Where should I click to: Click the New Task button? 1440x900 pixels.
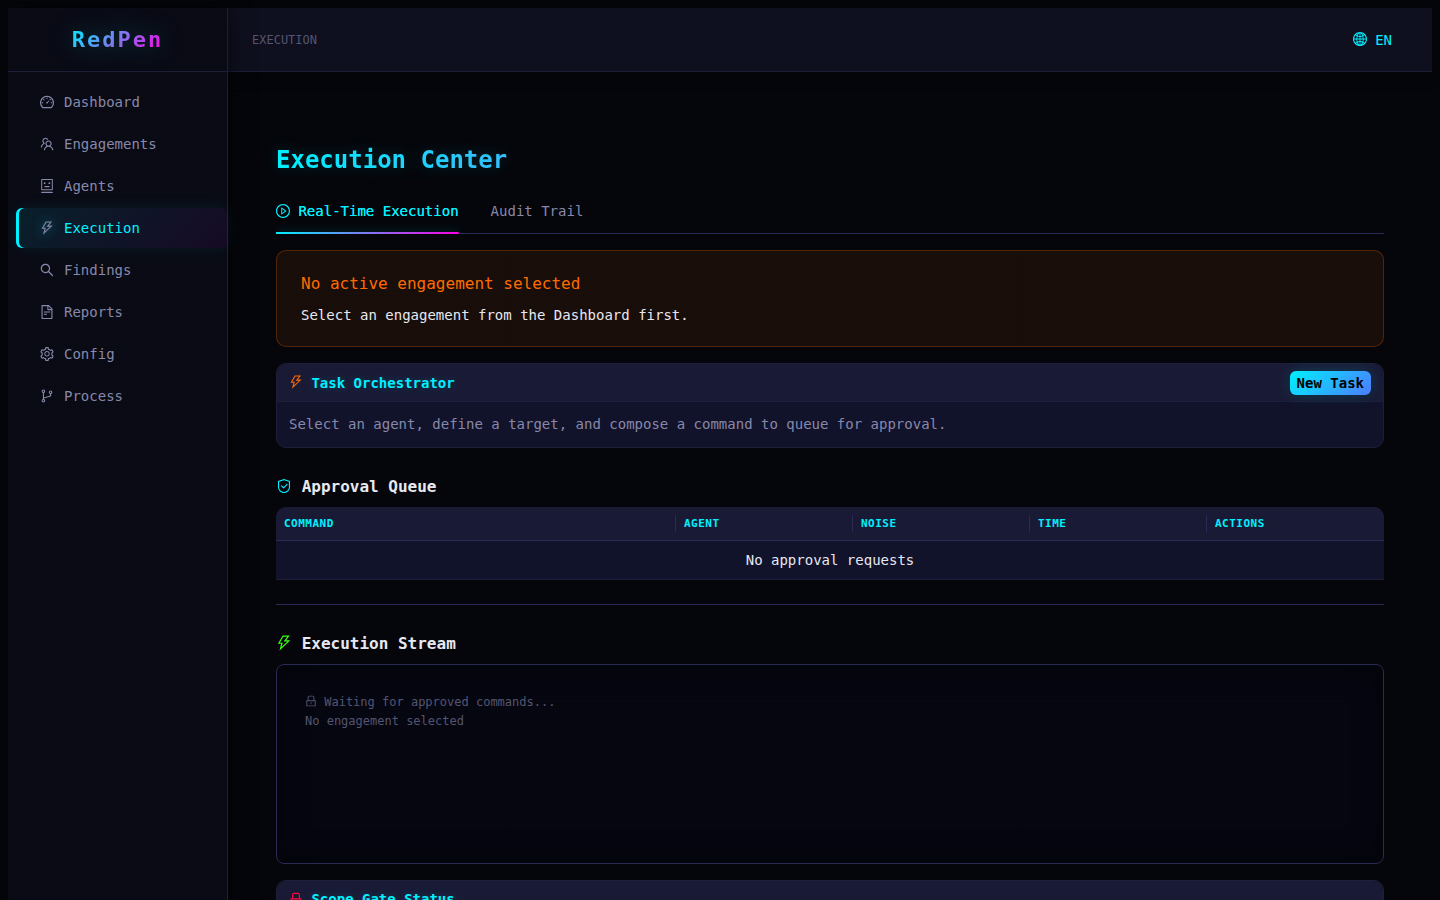coord(1330,383)
